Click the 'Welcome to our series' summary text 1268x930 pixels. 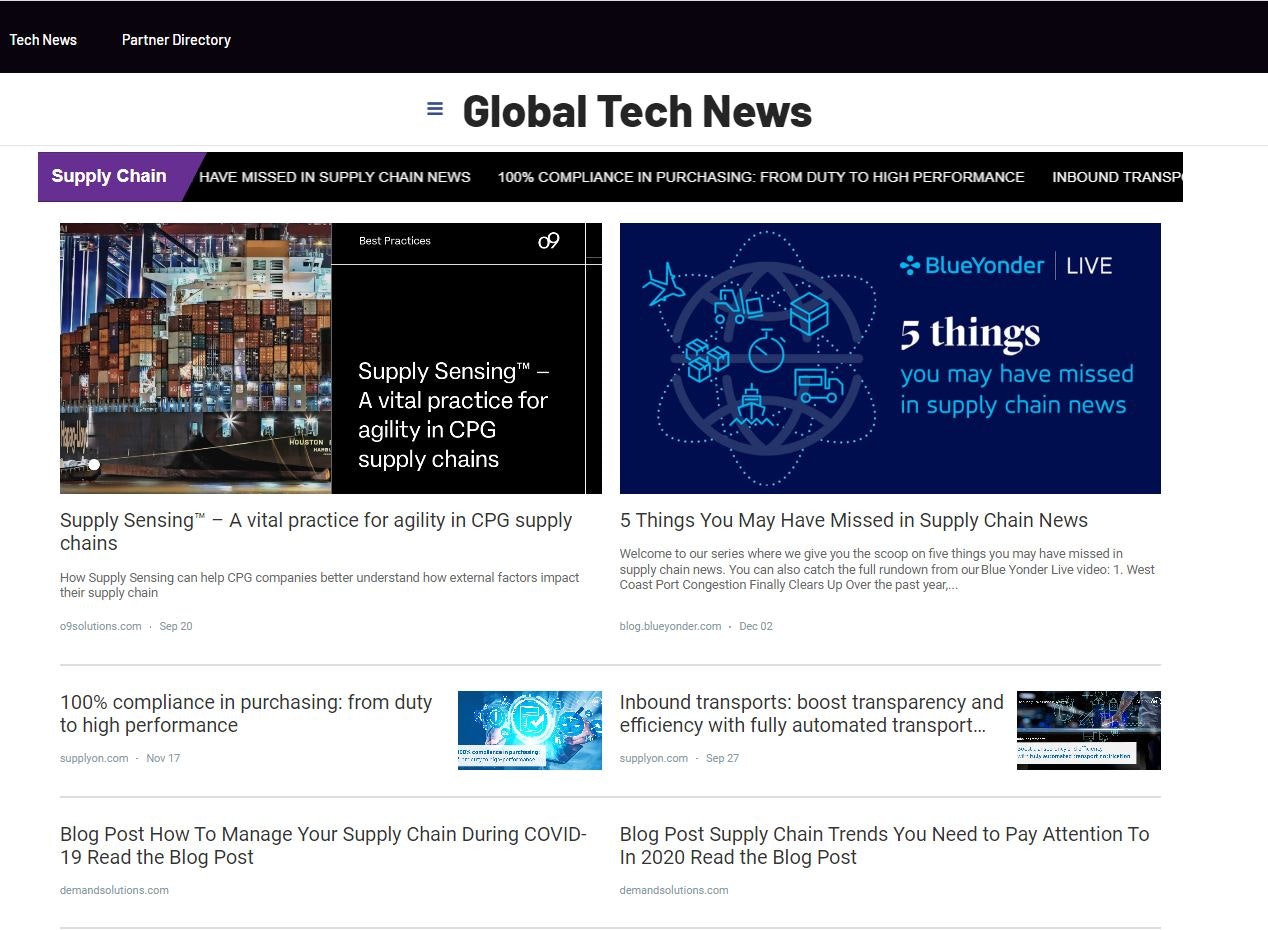(888, 569)
